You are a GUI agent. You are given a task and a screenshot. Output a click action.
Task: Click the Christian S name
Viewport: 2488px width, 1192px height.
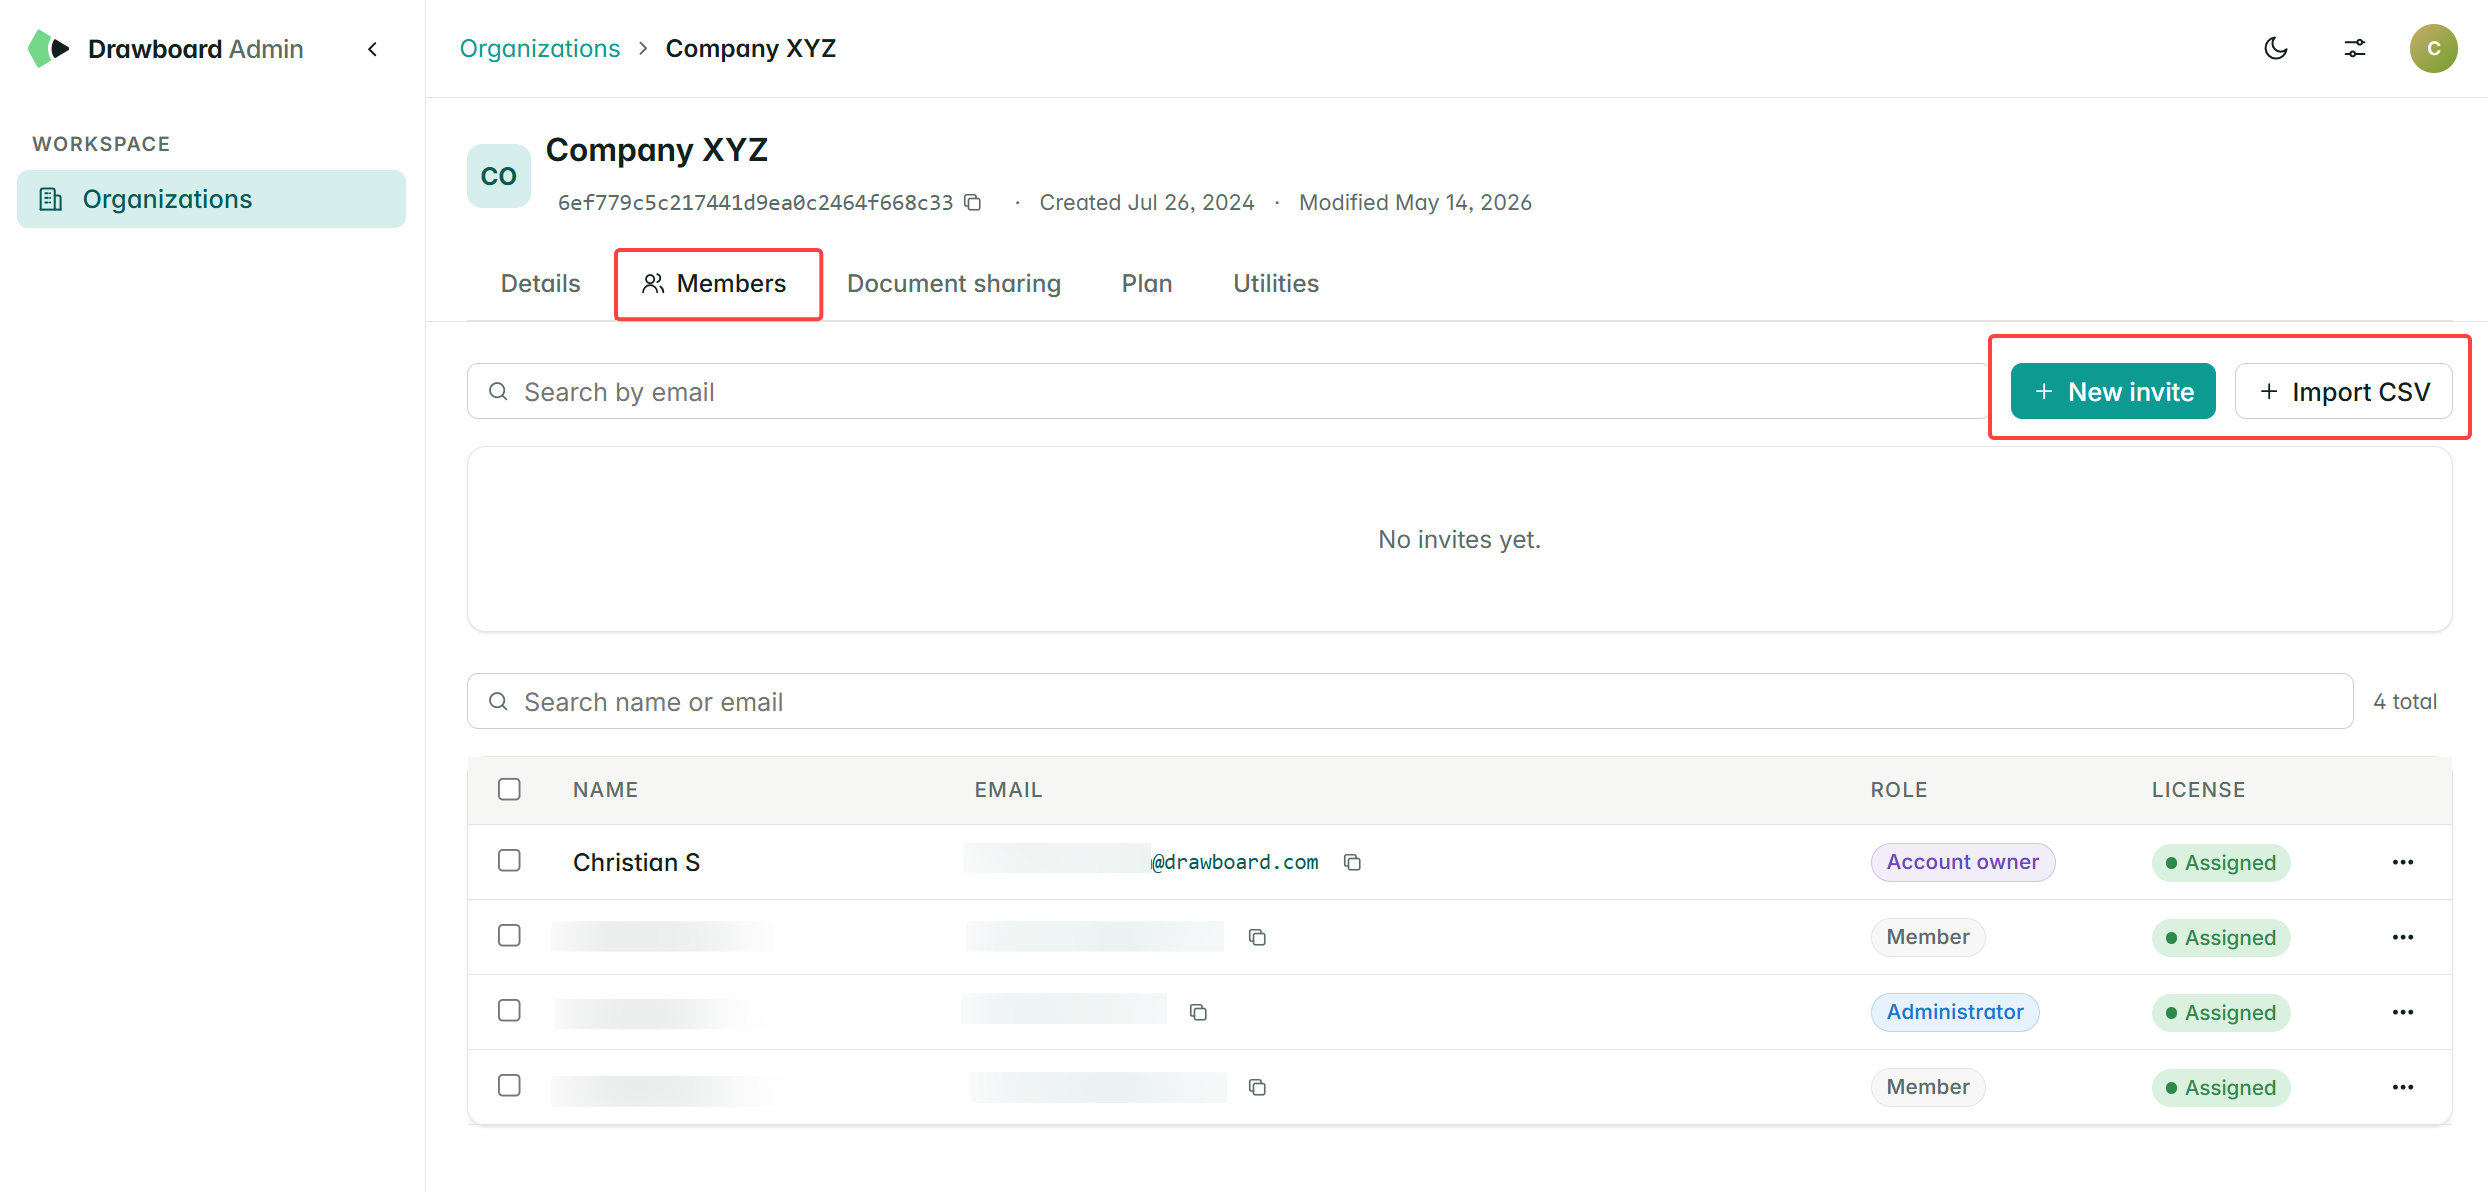click(636, 862)
